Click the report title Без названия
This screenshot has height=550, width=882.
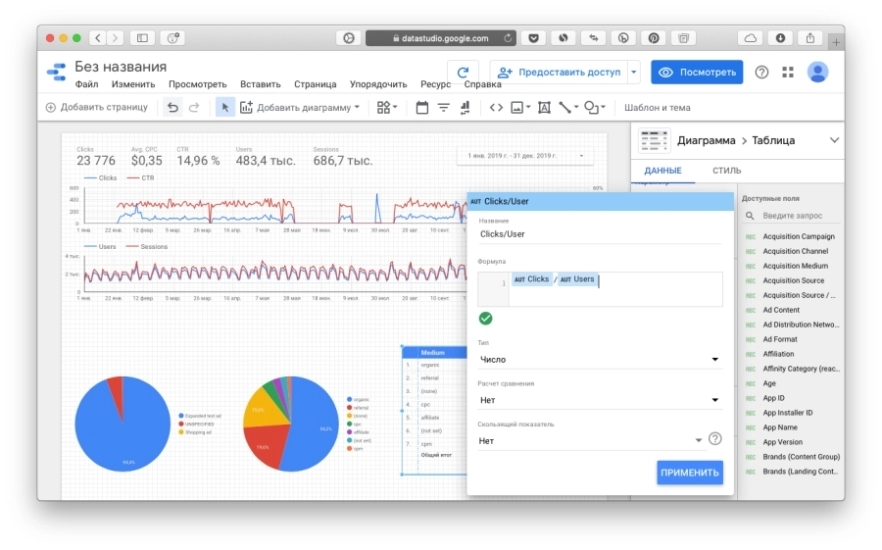pos(120,66)
